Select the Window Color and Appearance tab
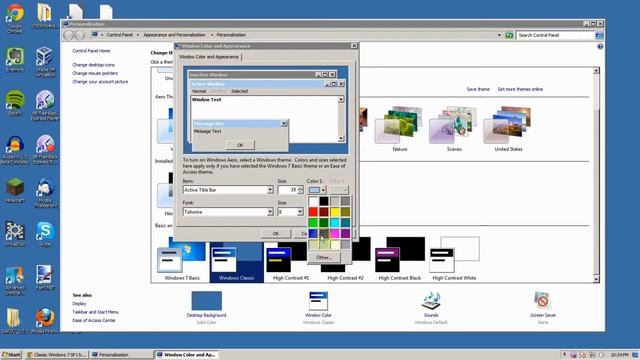This screenshot has width=640, height=360. 209,57
